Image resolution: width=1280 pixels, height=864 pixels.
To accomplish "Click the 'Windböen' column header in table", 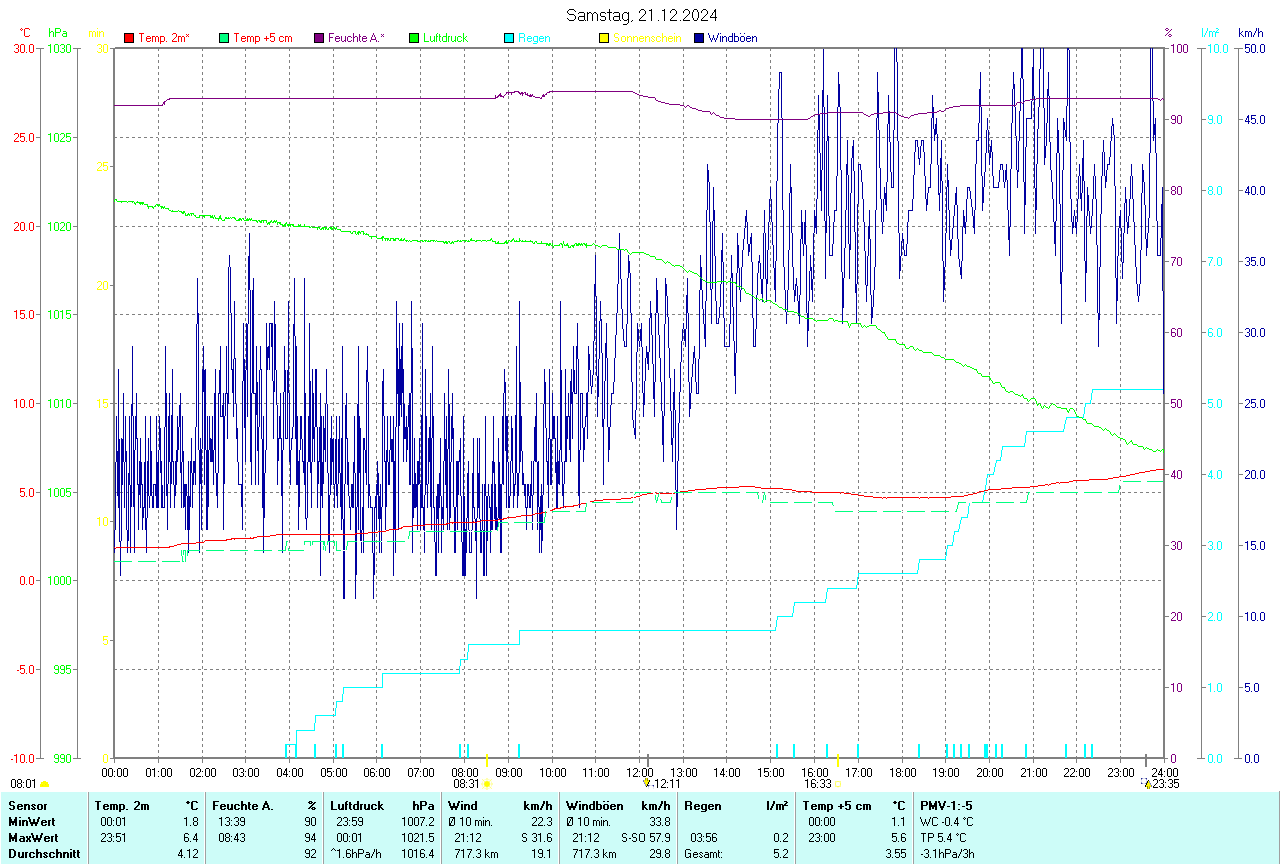I will tap(594, 806).
